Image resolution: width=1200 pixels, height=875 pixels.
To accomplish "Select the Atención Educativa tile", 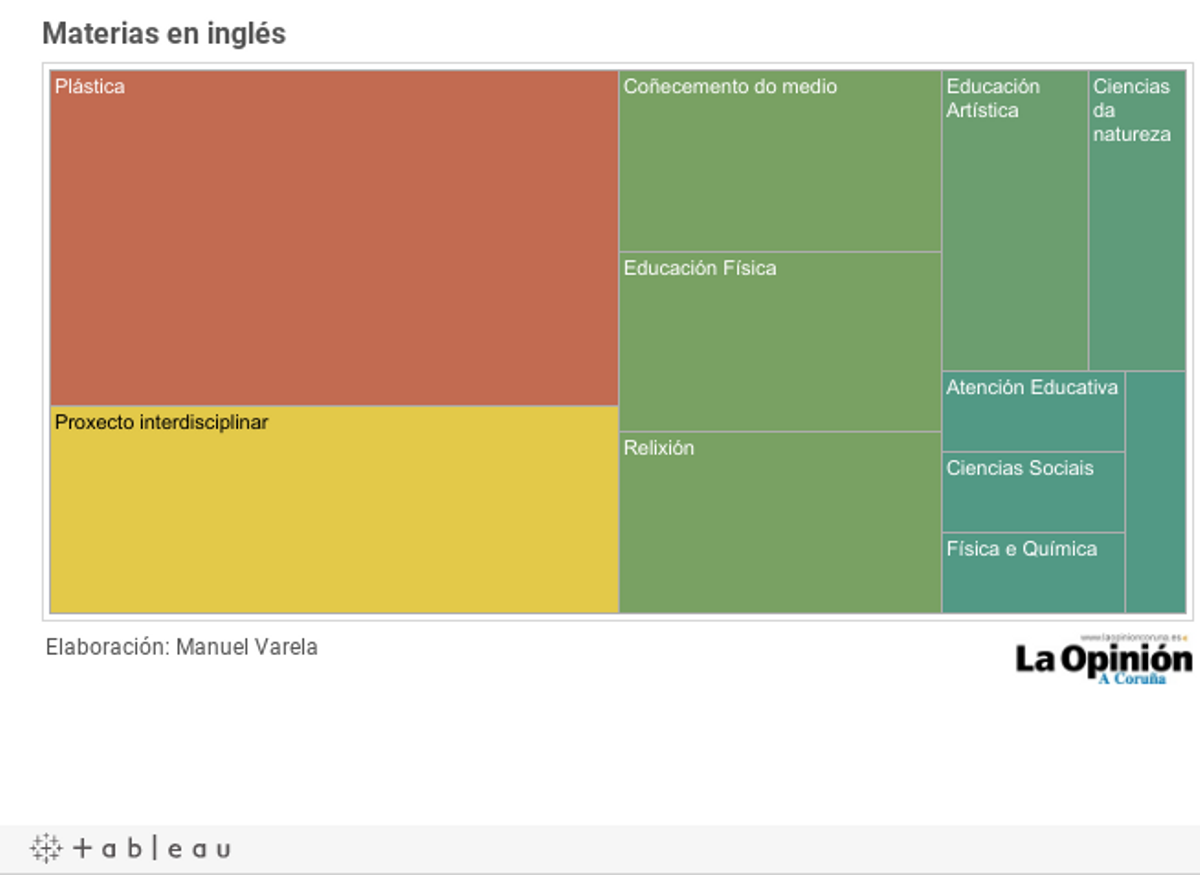I will 1033,411.
